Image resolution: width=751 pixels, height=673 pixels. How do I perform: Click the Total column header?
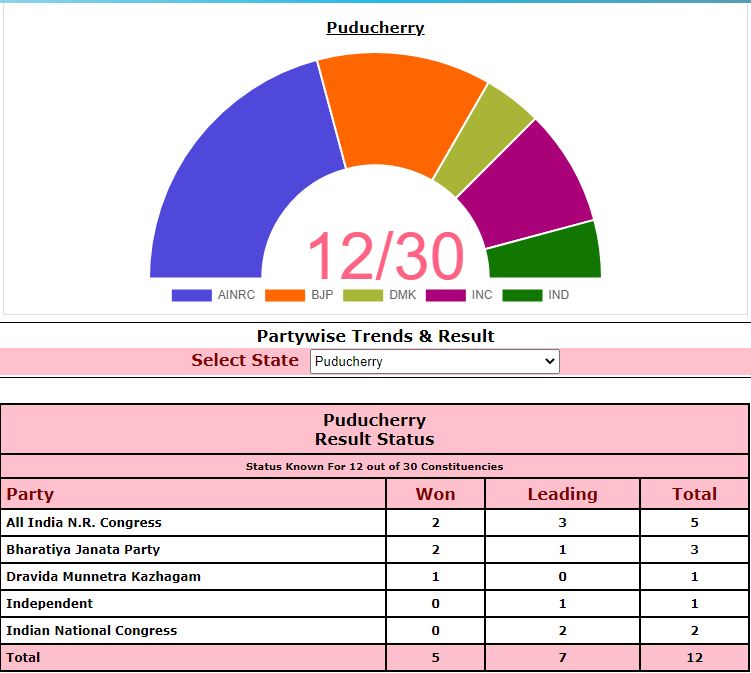pyautogui.click(x=694, y=494)
